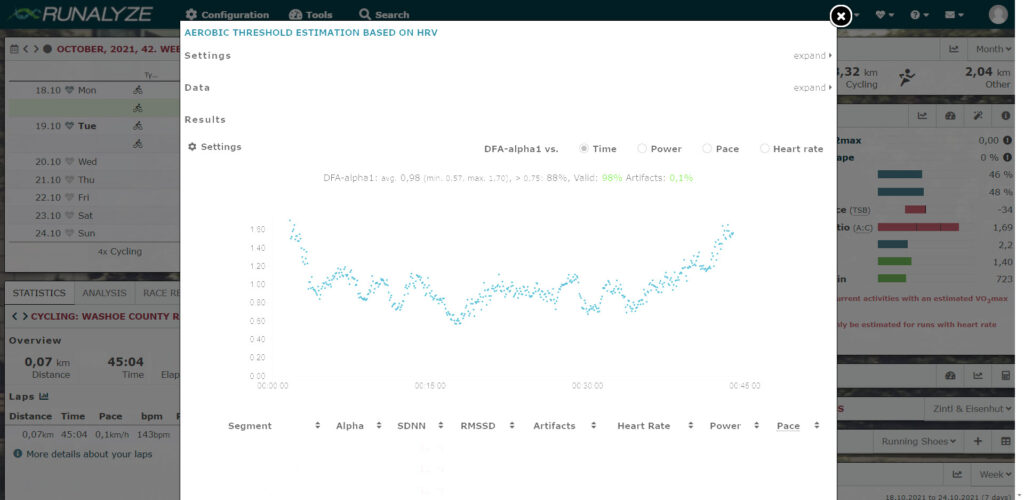The height and width of the screenshot is (500, 1024).
Task: Select the Heart rate radio button
Action: click(x=765, y=149)
